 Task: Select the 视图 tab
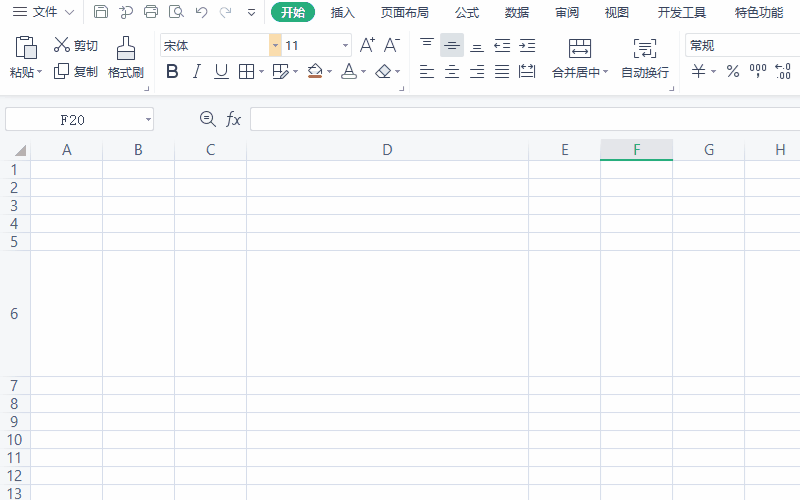(617, 12)
